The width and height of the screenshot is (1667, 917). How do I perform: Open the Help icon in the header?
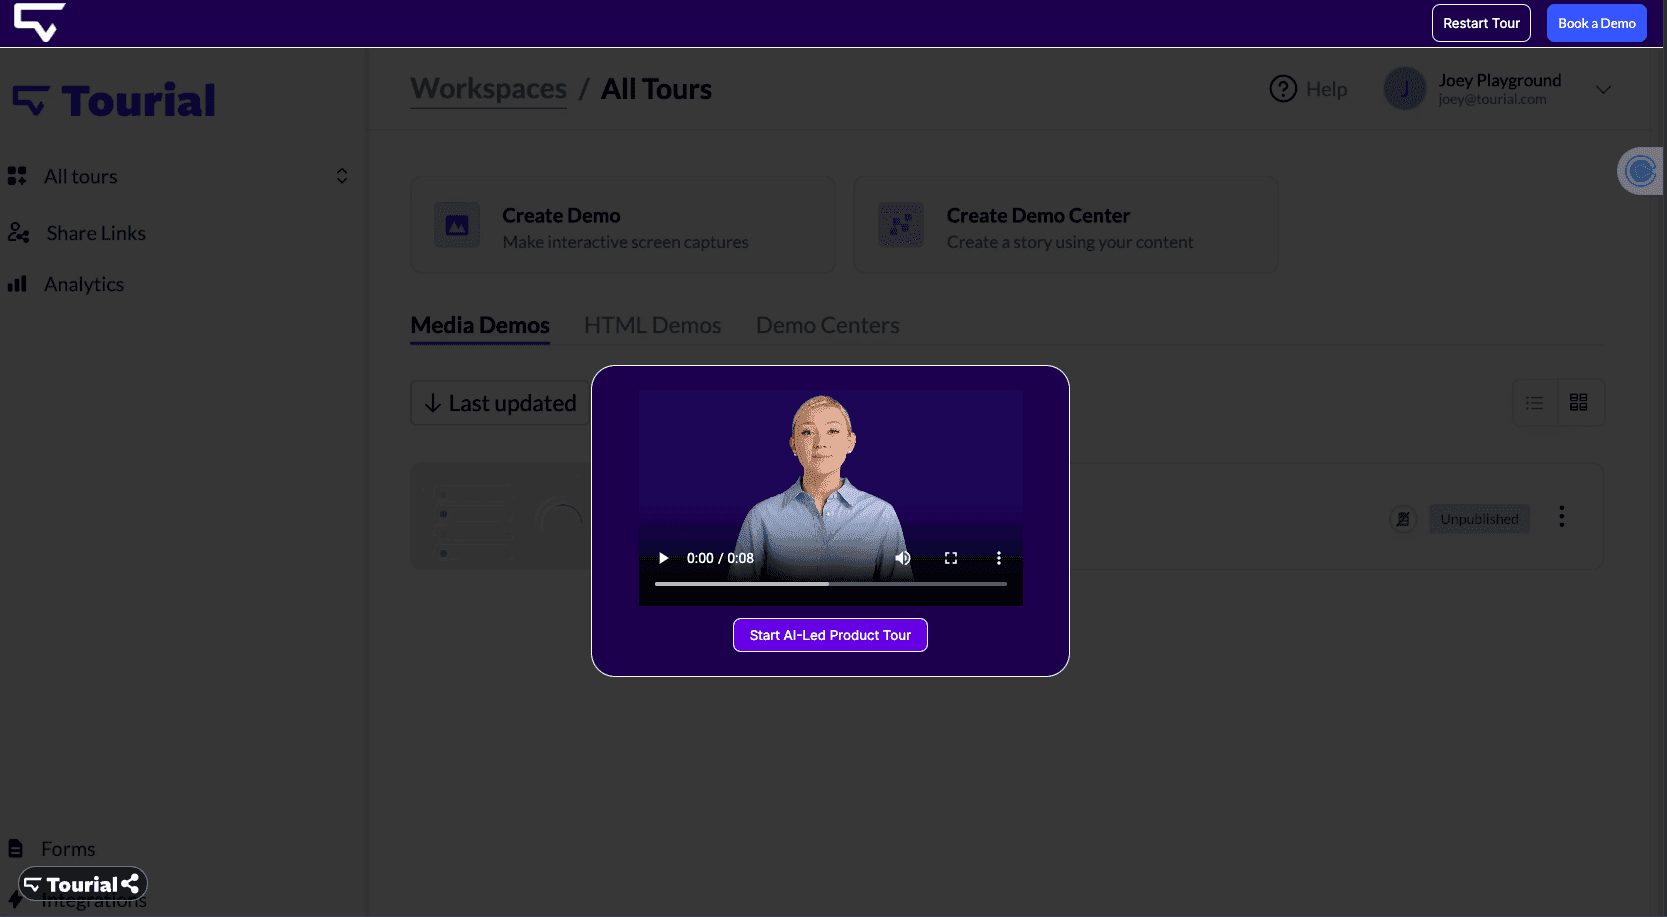[1284, 89]
